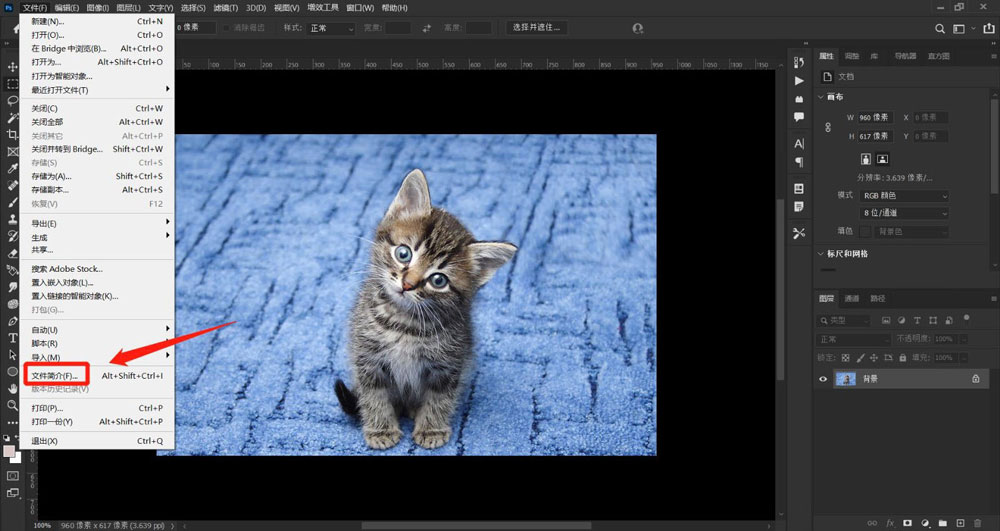Image resolution: width=1000 pixels, height=531 pixels.
Task: Hide the 背景 layer with eye icon
Action: pos(824,379)
